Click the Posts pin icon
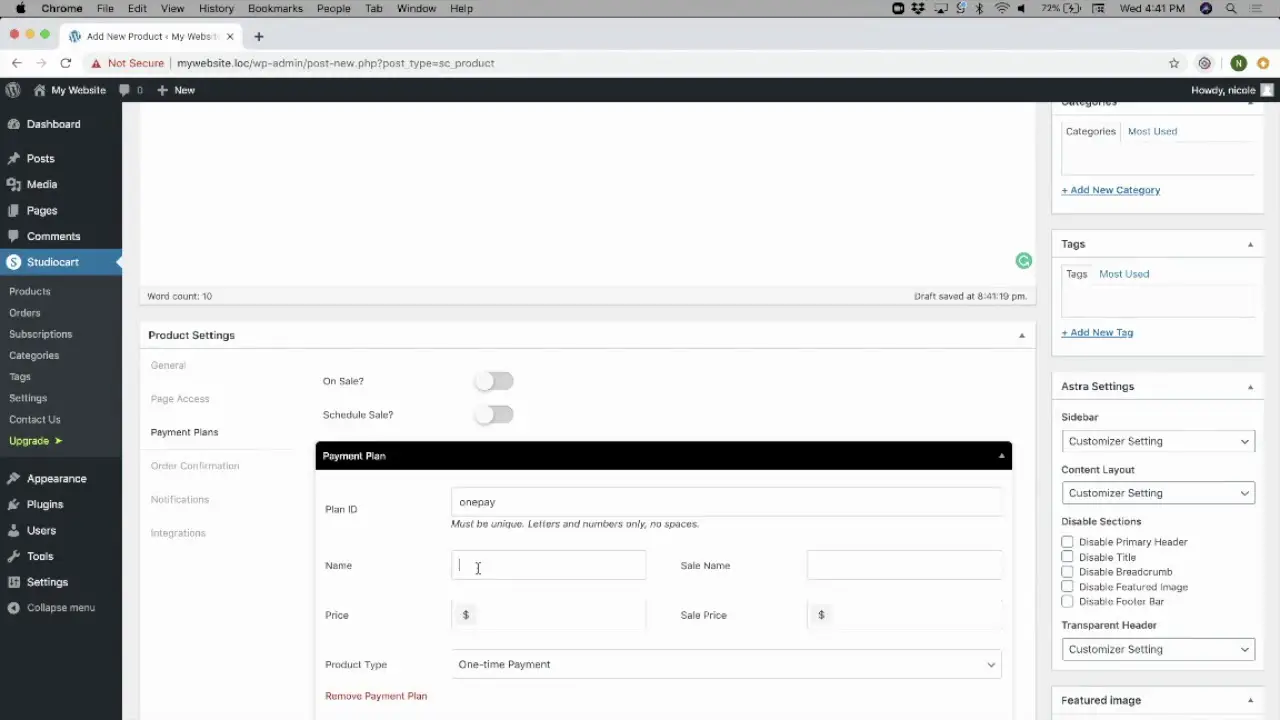Screen dimensions: 1280x720 pos(13,159)
